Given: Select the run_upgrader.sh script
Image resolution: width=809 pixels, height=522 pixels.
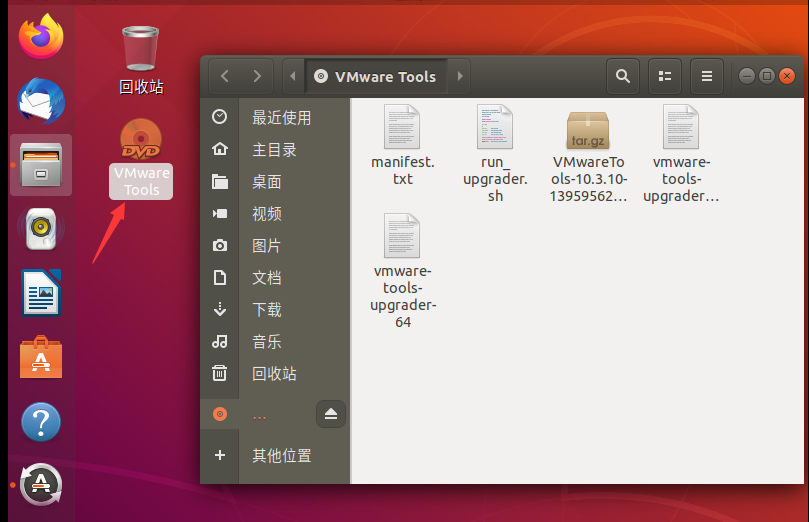Looking at the screenshot, I should (495, 154).
